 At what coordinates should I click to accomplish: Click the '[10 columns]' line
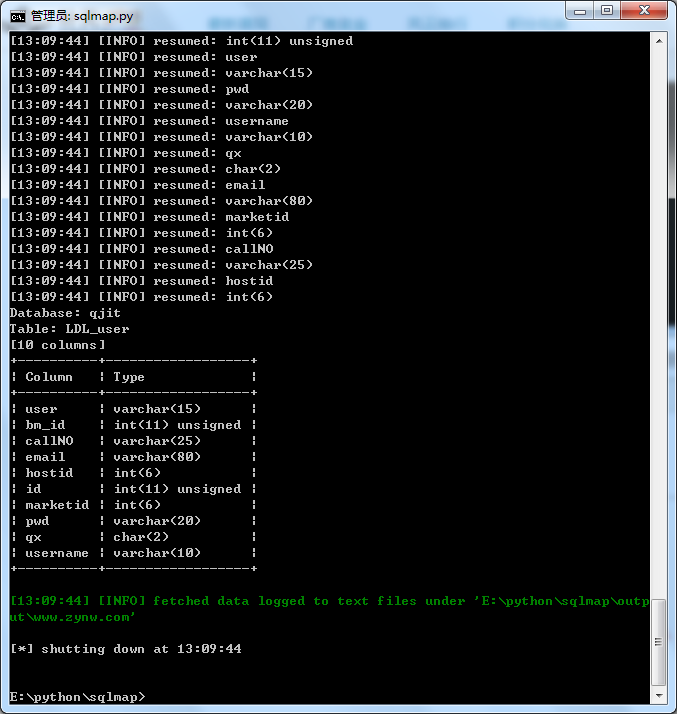(57, 345)
